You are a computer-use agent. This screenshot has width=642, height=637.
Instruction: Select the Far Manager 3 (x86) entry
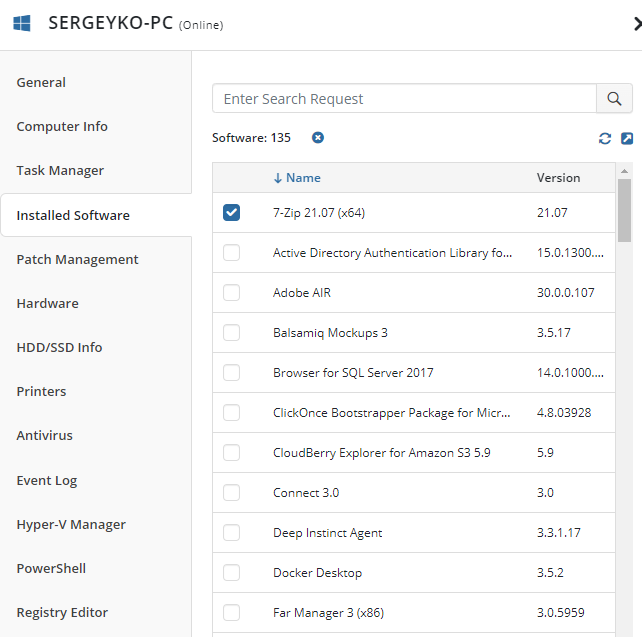click(x=329, y=613)
